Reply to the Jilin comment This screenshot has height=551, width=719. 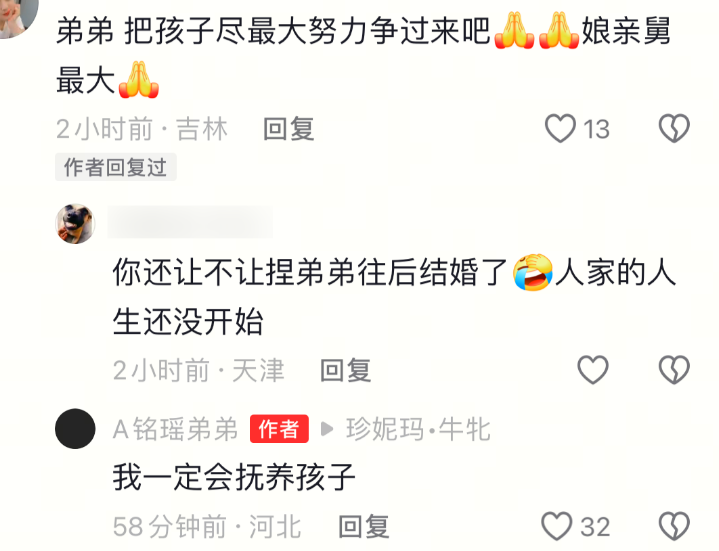click(x=289, y=129)
